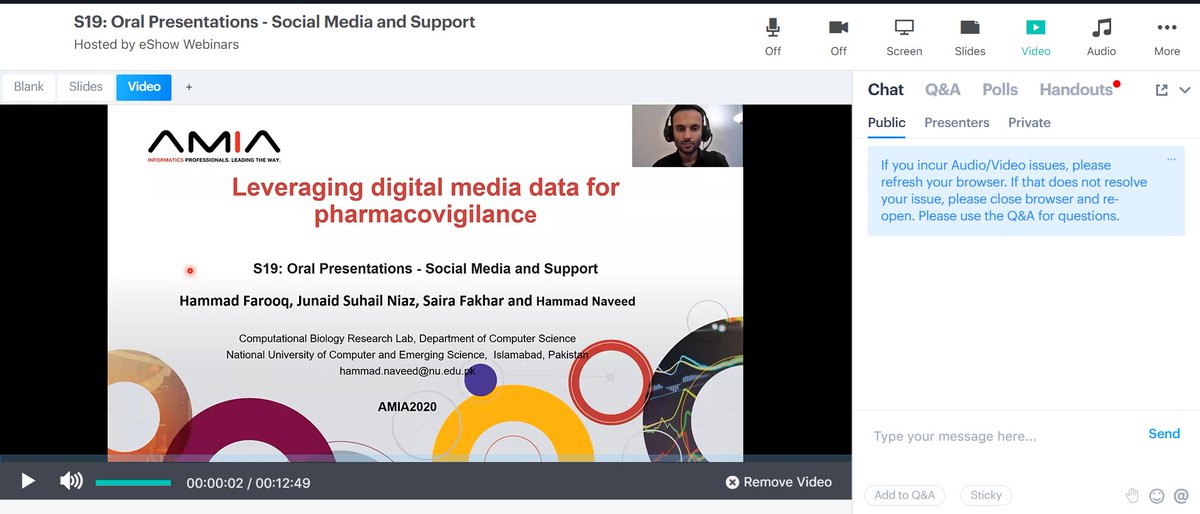The image size is (1200, 514).
Task: Pop out the chat panel
Action: [x=1162, y=90]
